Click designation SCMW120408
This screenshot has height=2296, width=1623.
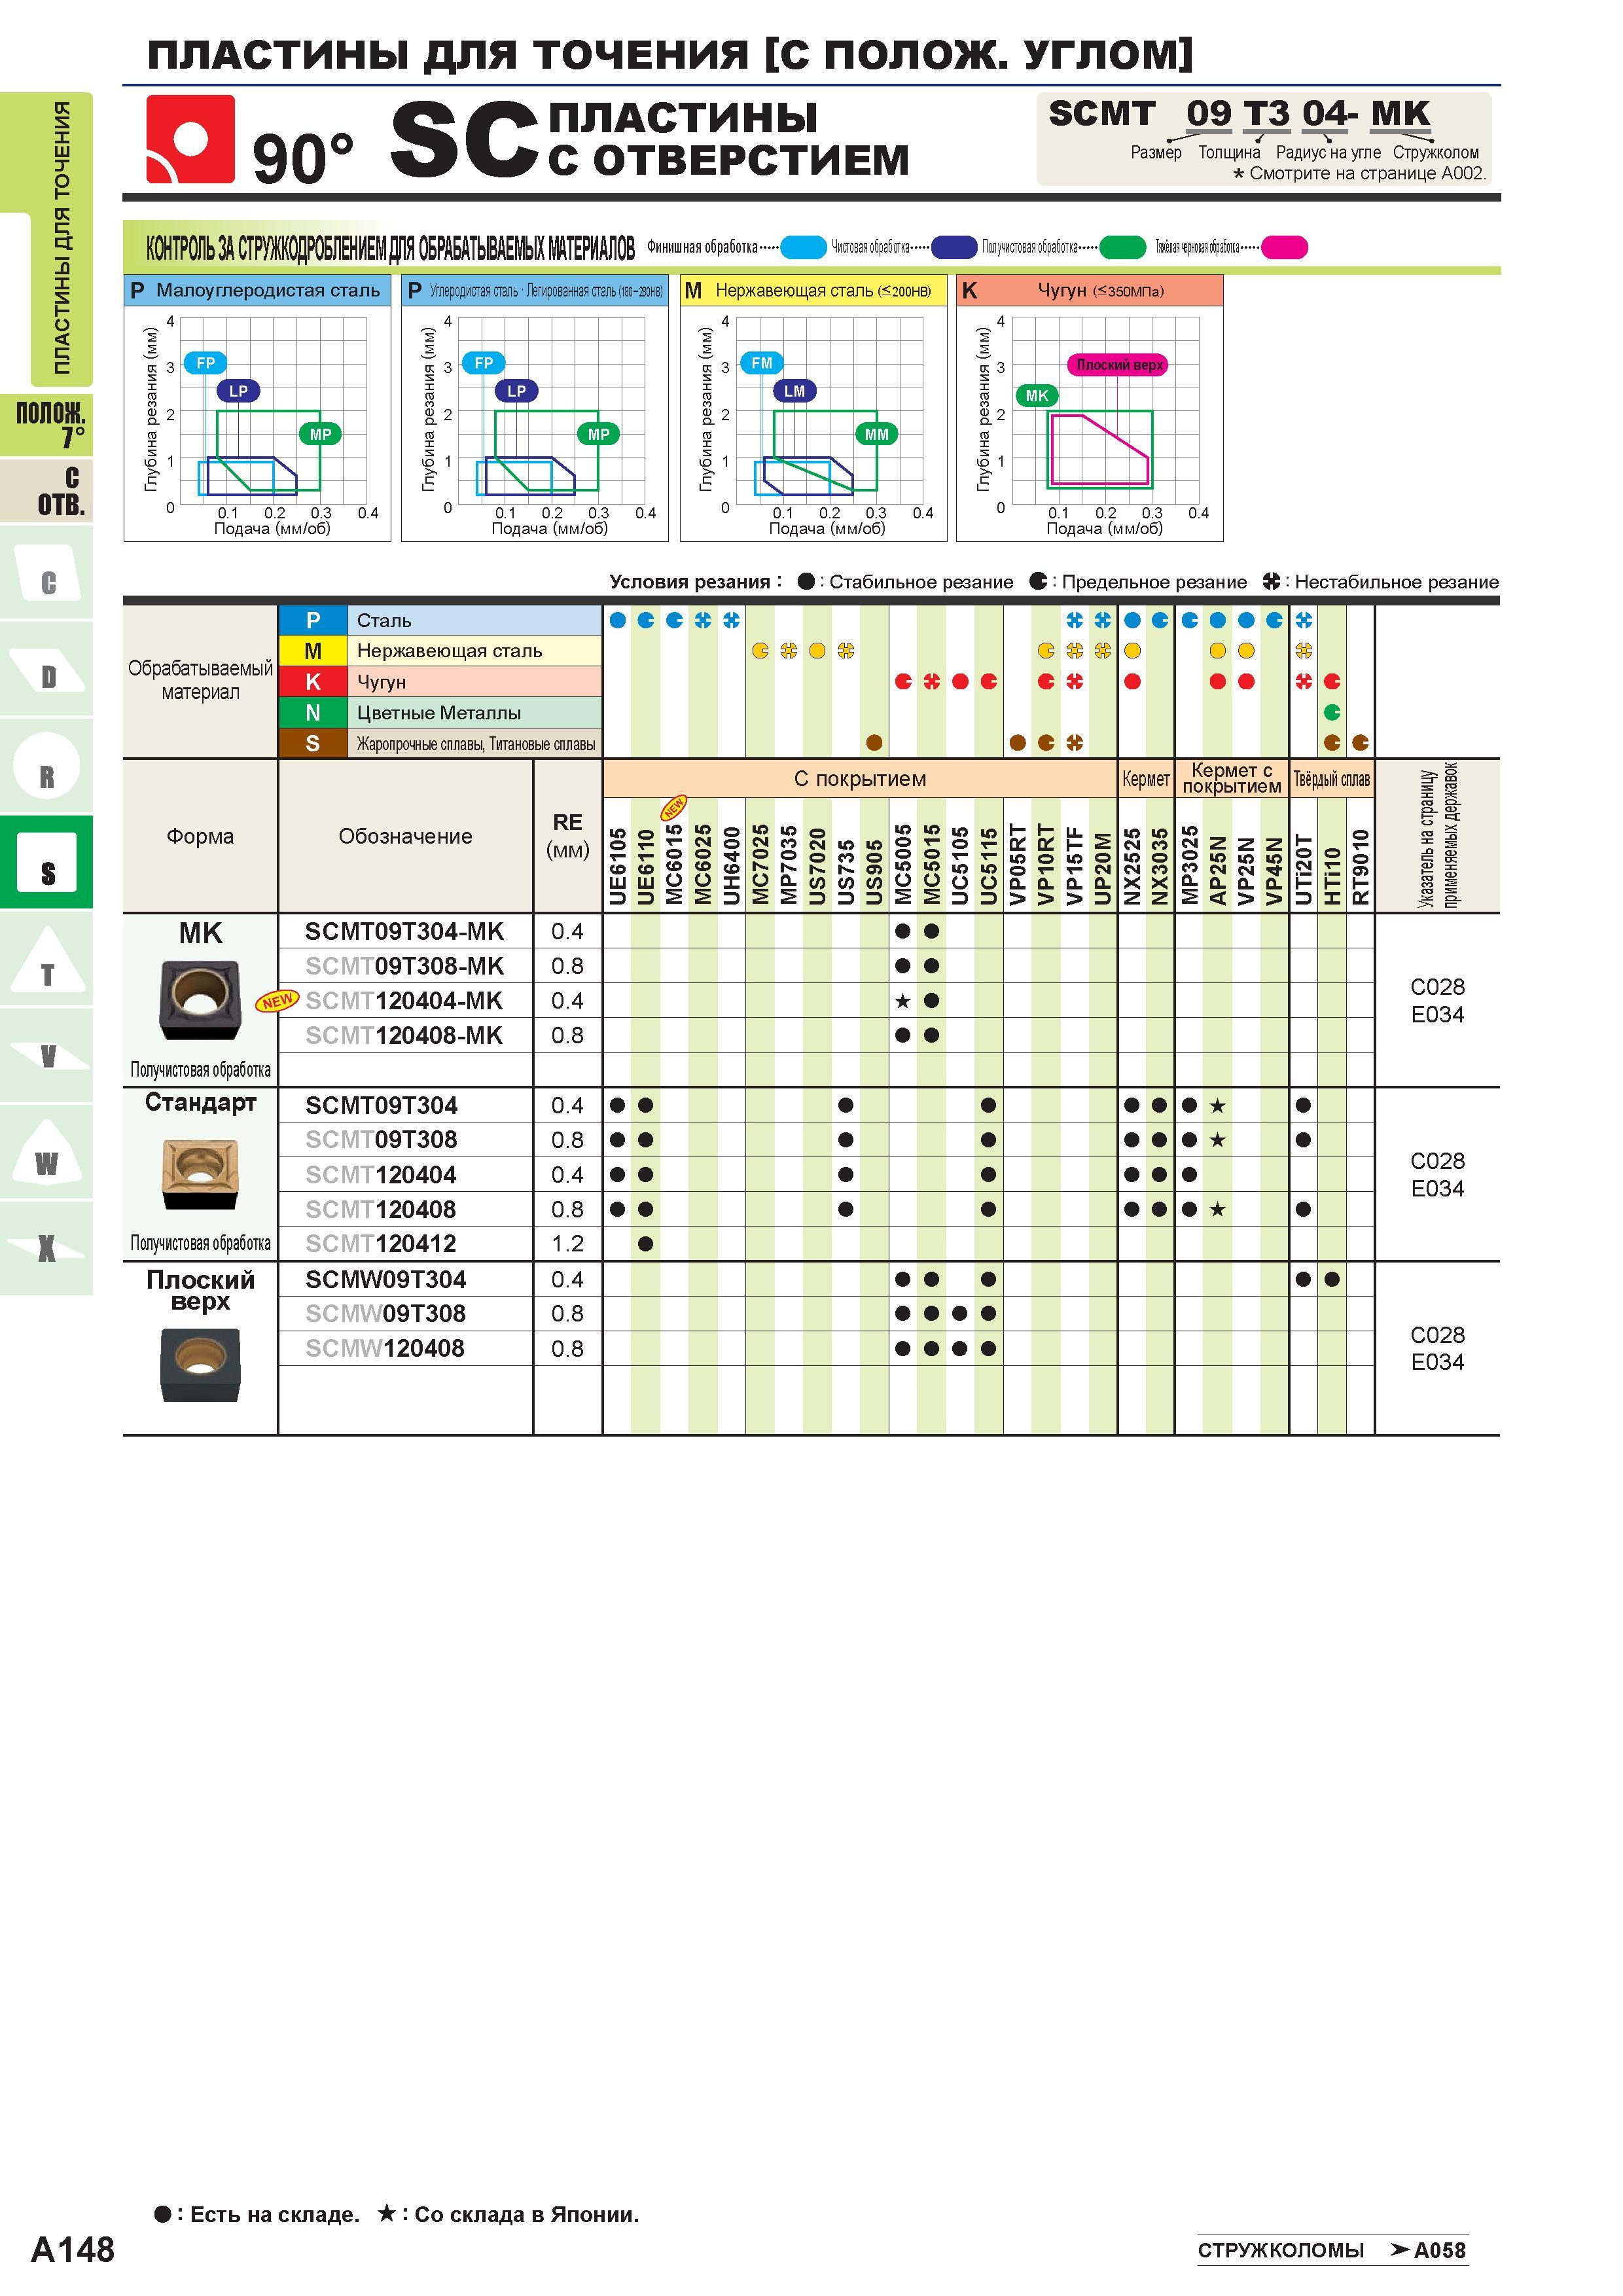tap(384, 1348)
